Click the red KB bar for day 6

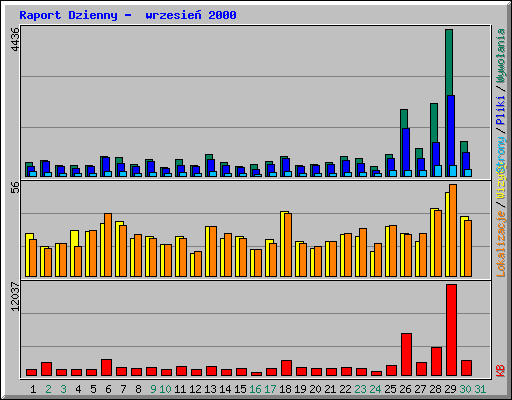[x=106, y=368]
